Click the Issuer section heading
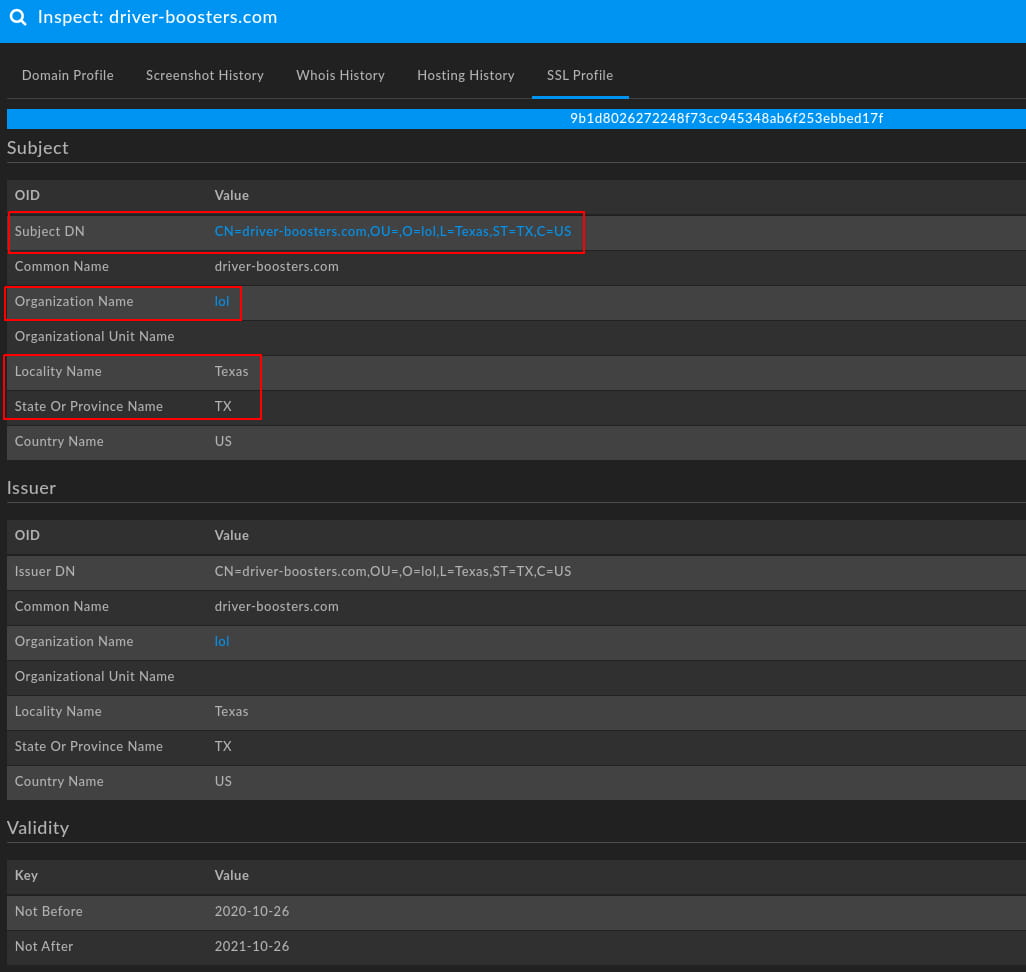 click(31, 487)
